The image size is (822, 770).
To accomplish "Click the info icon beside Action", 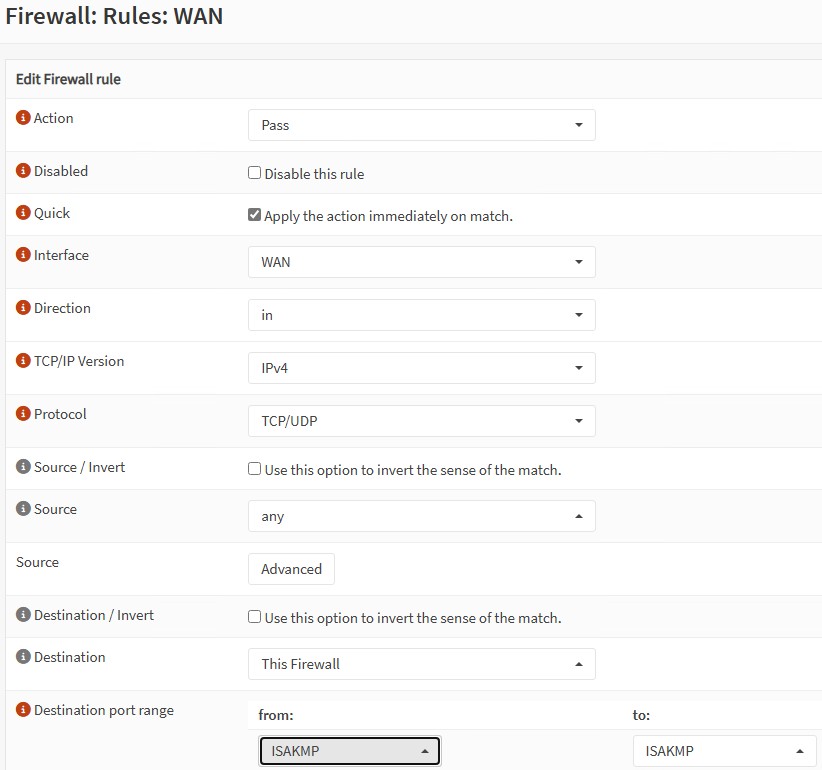I will (23, 118).
